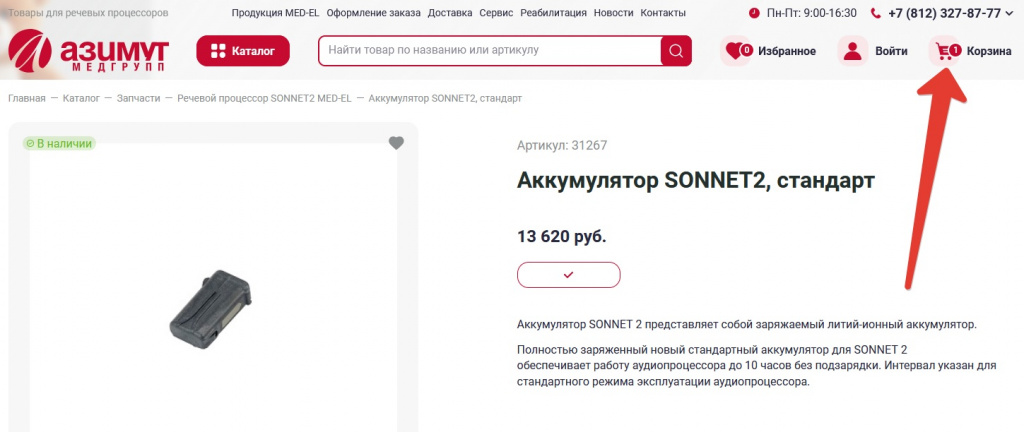Click the Войти login link
The height and width of the screenshot is (432, 1024).
(x=891, y=51)
